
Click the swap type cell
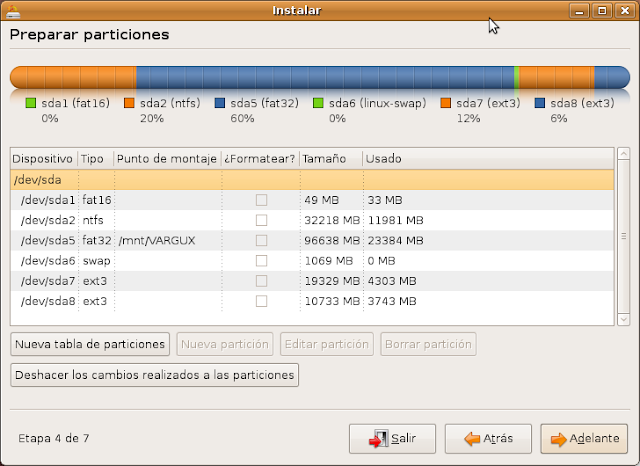coord(96,261)
